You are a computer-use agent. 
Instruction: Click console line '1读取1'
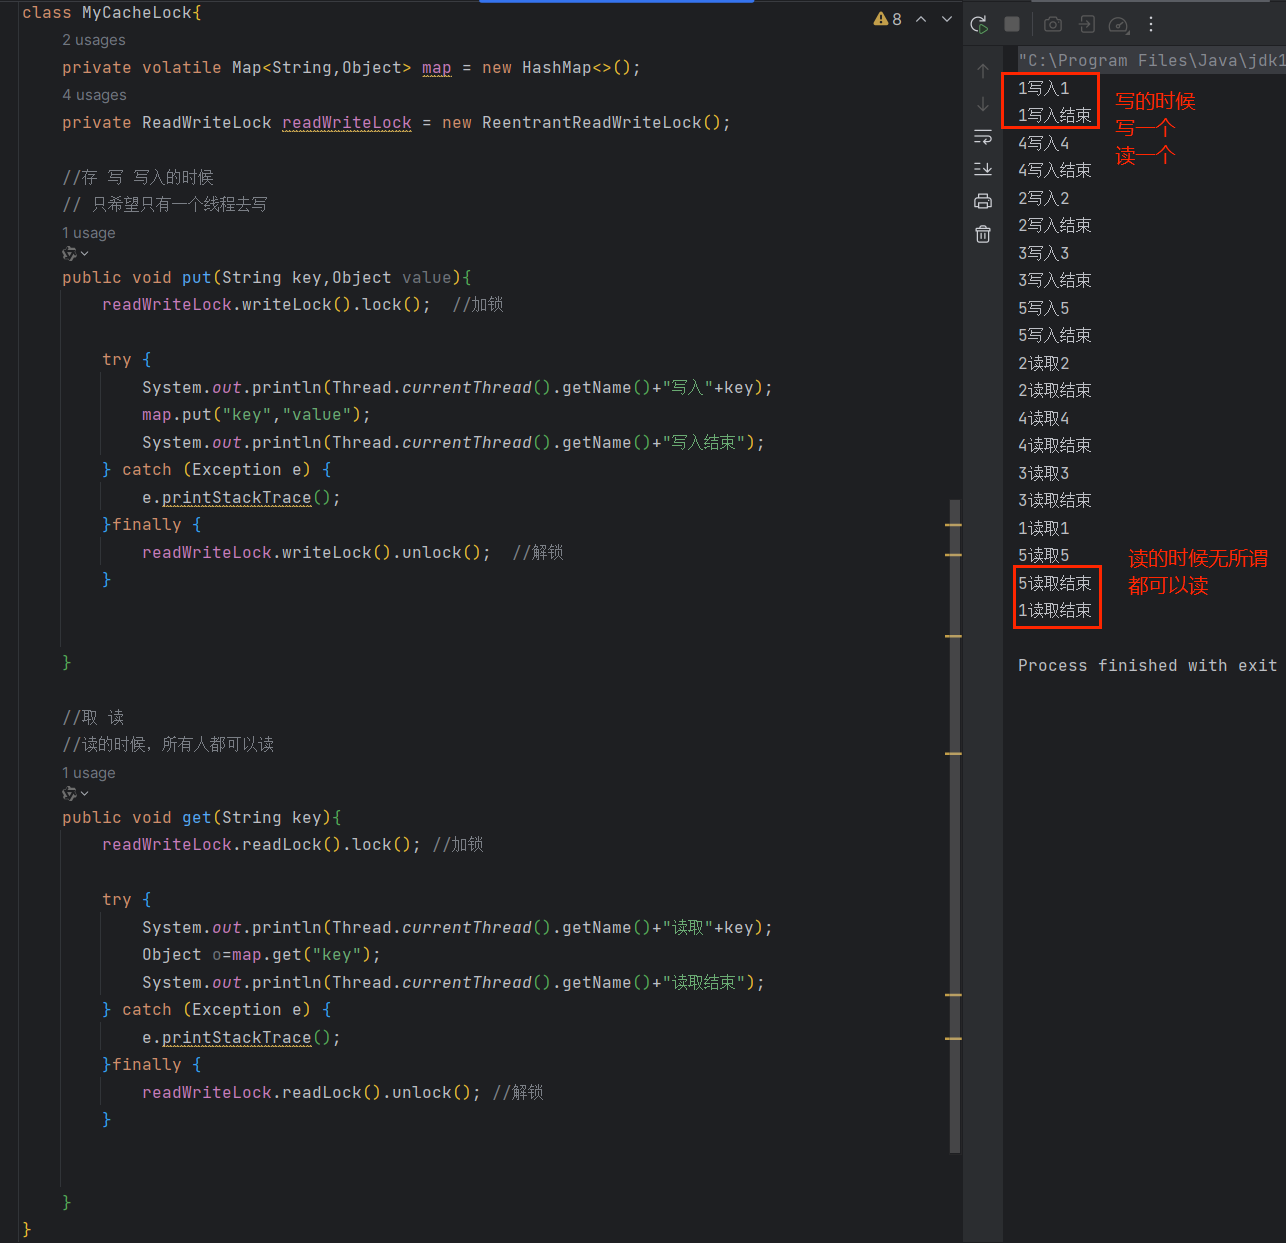[1044, 528]
